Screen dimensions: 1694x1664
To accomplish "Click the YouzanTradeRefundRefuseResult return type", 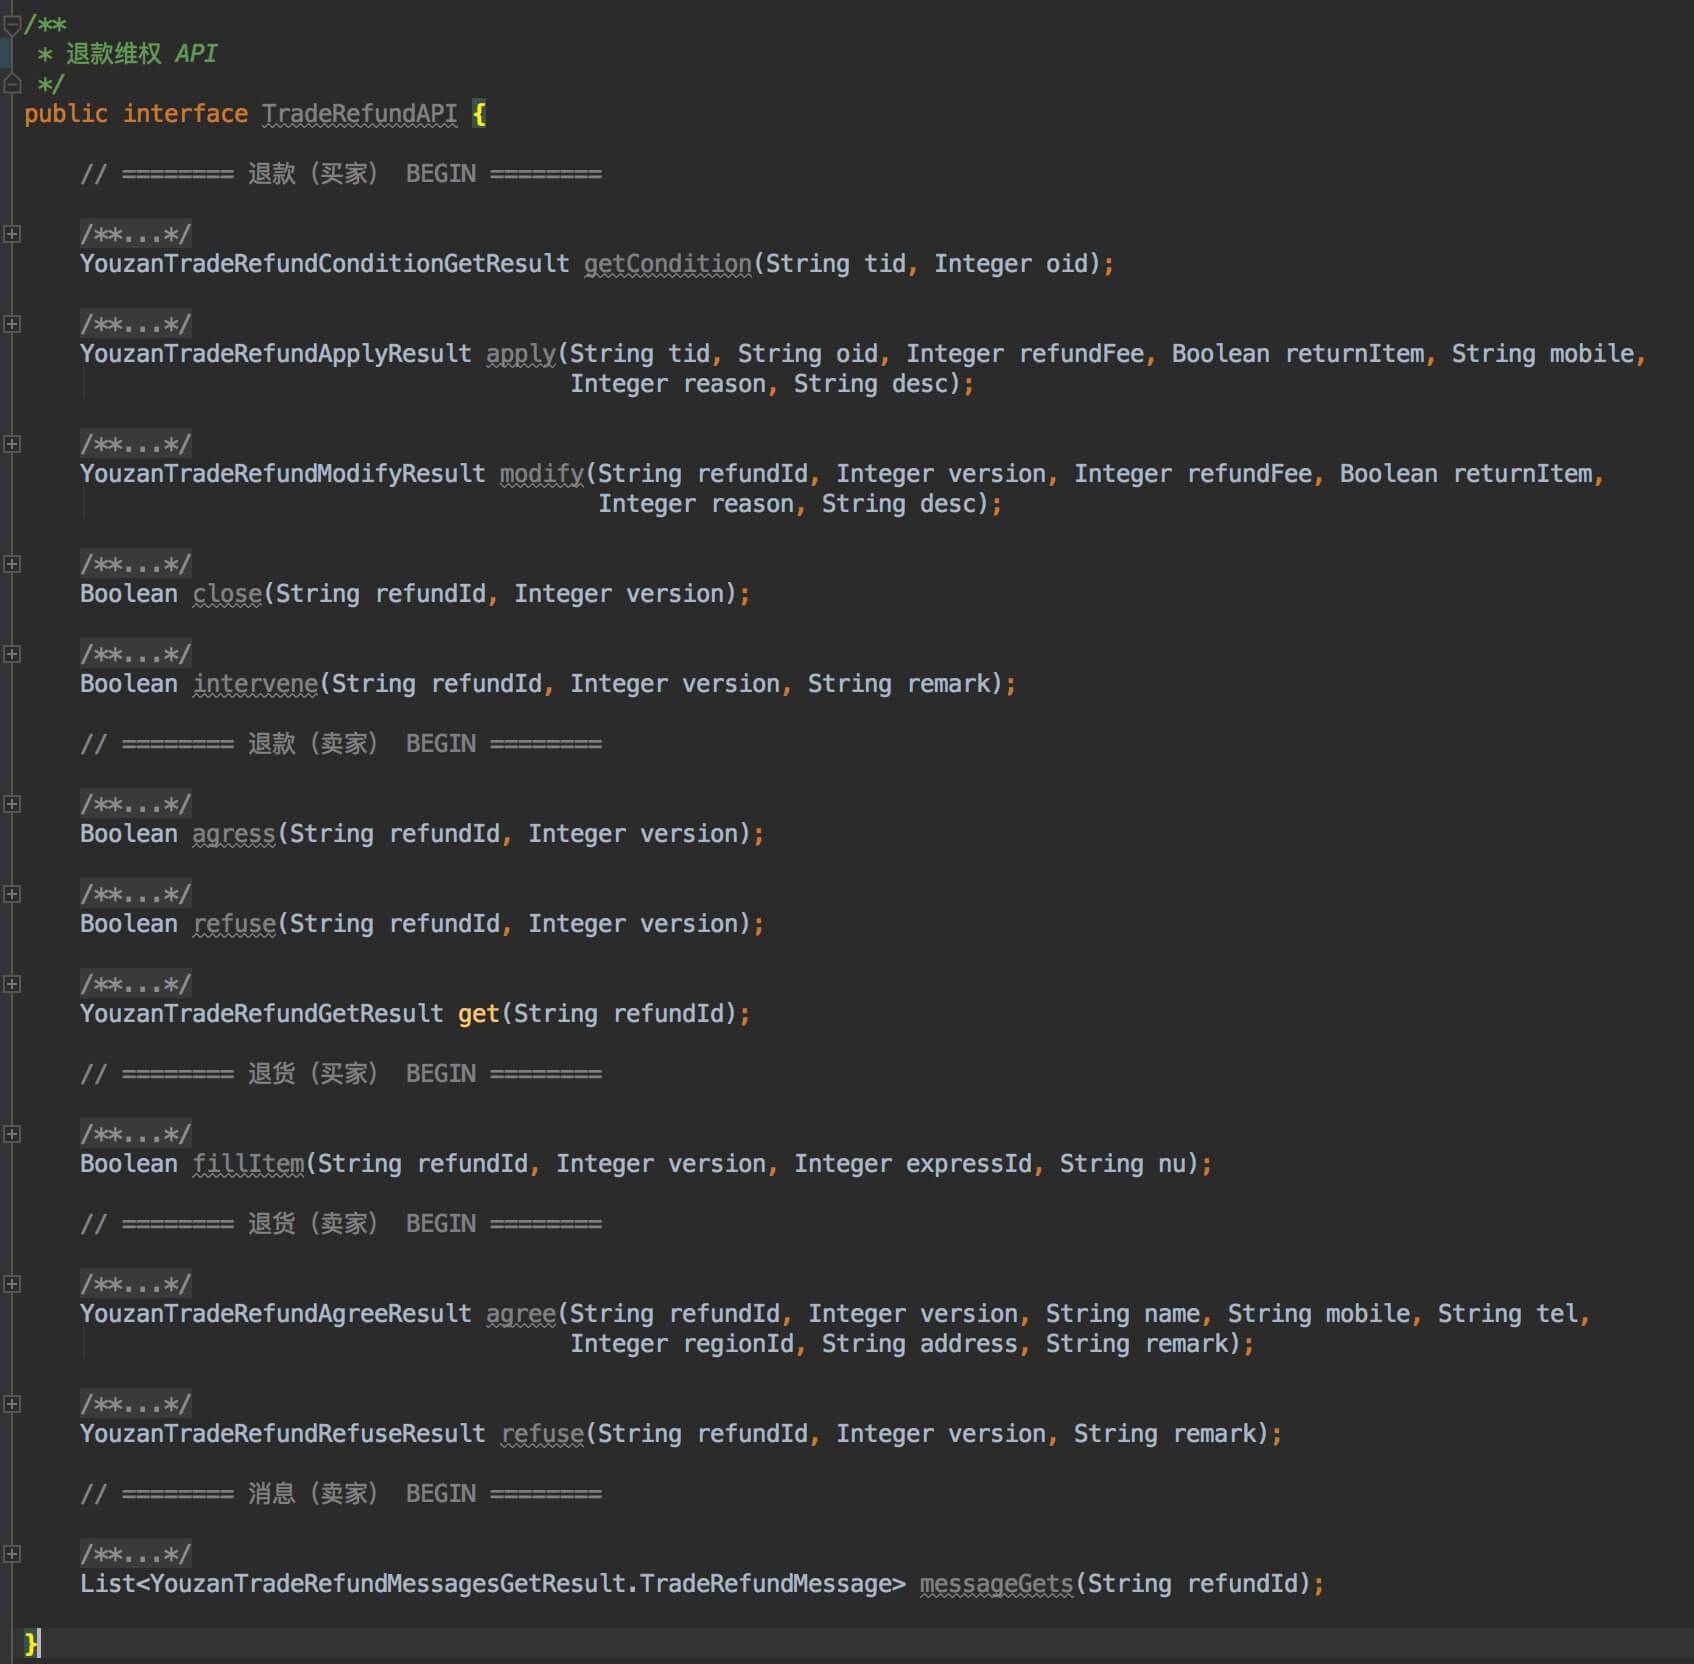I will pyautogui.click(x=283, y=1434).
